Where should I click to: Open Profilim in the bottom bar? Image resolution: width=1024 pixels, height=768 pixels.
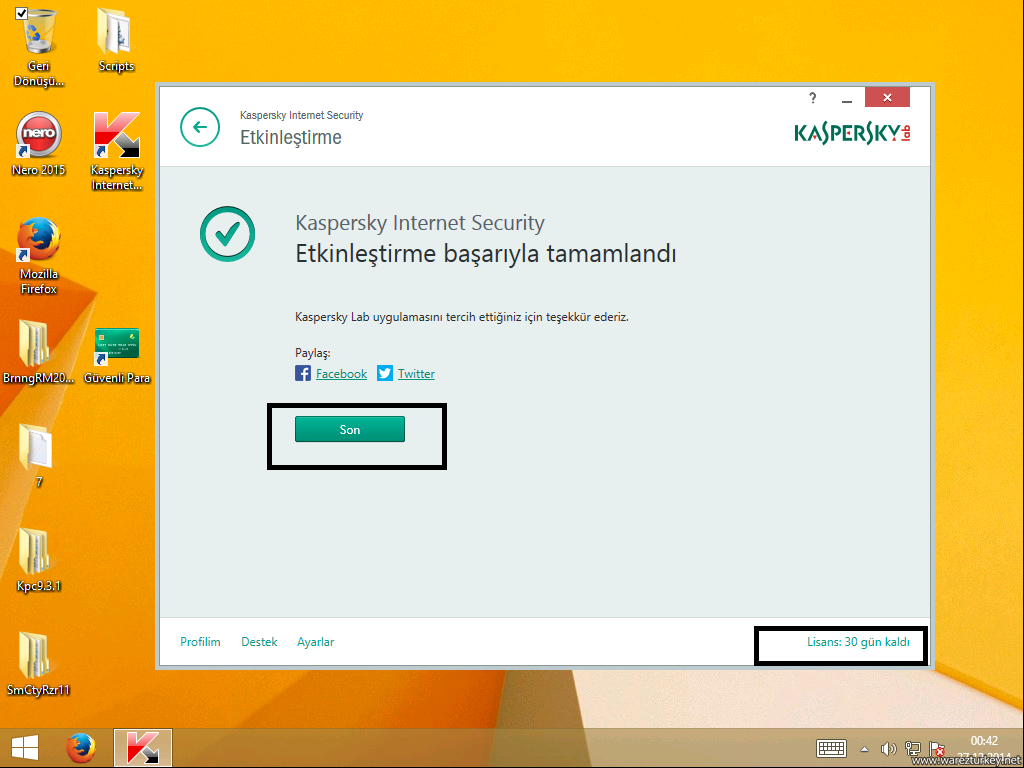pos(200,642)
